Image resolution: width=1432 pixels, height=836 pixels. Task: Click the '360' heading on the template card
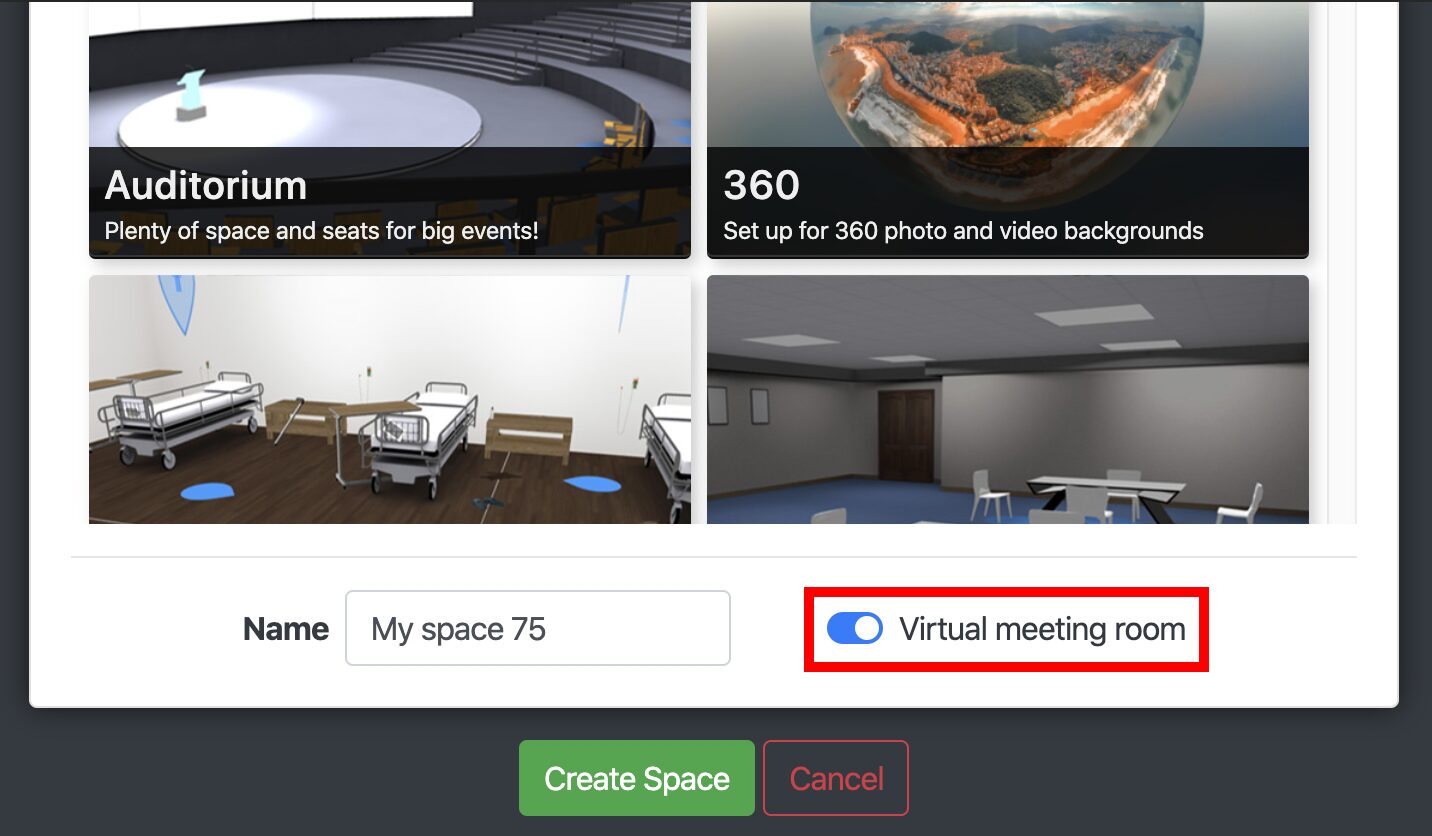[x=761, y=185]
